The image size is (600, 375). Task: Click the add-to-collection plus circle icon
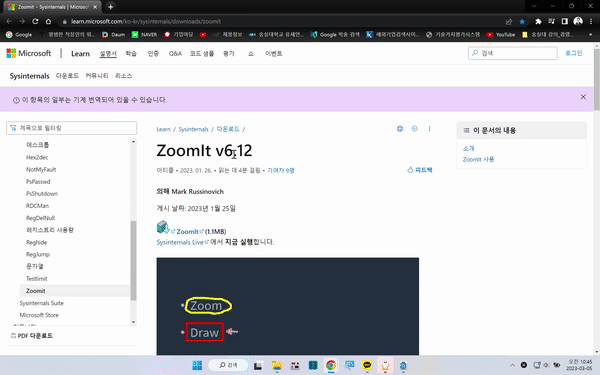click(414, 129)
